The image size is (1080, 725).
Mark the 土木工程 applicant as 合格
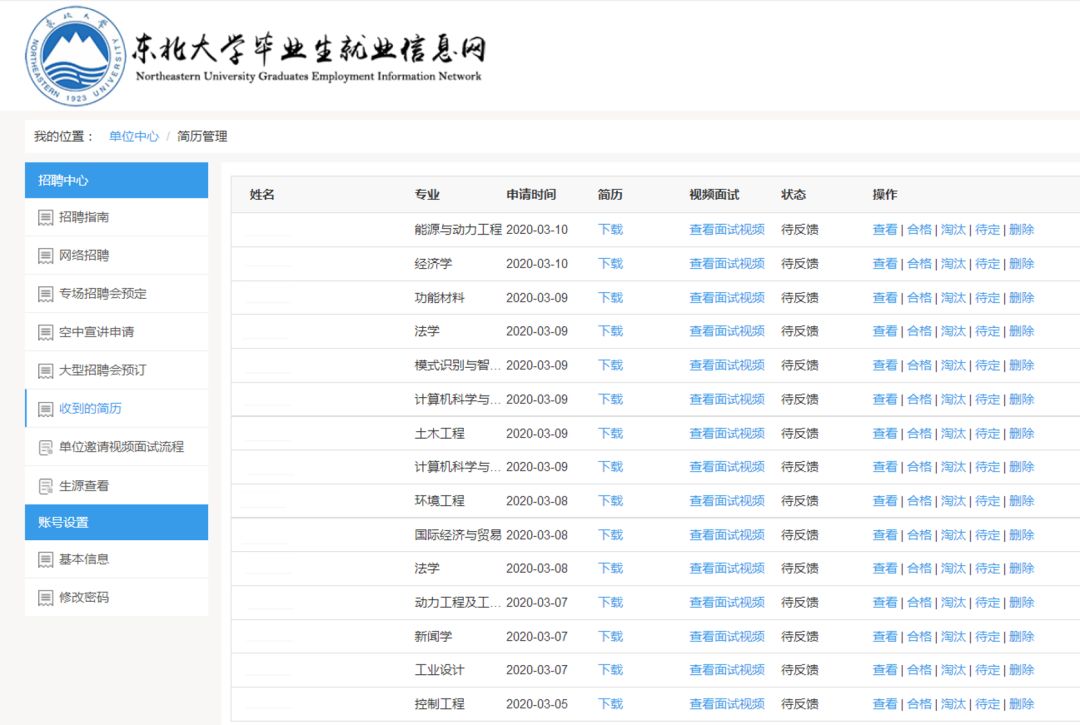point(919,432)
